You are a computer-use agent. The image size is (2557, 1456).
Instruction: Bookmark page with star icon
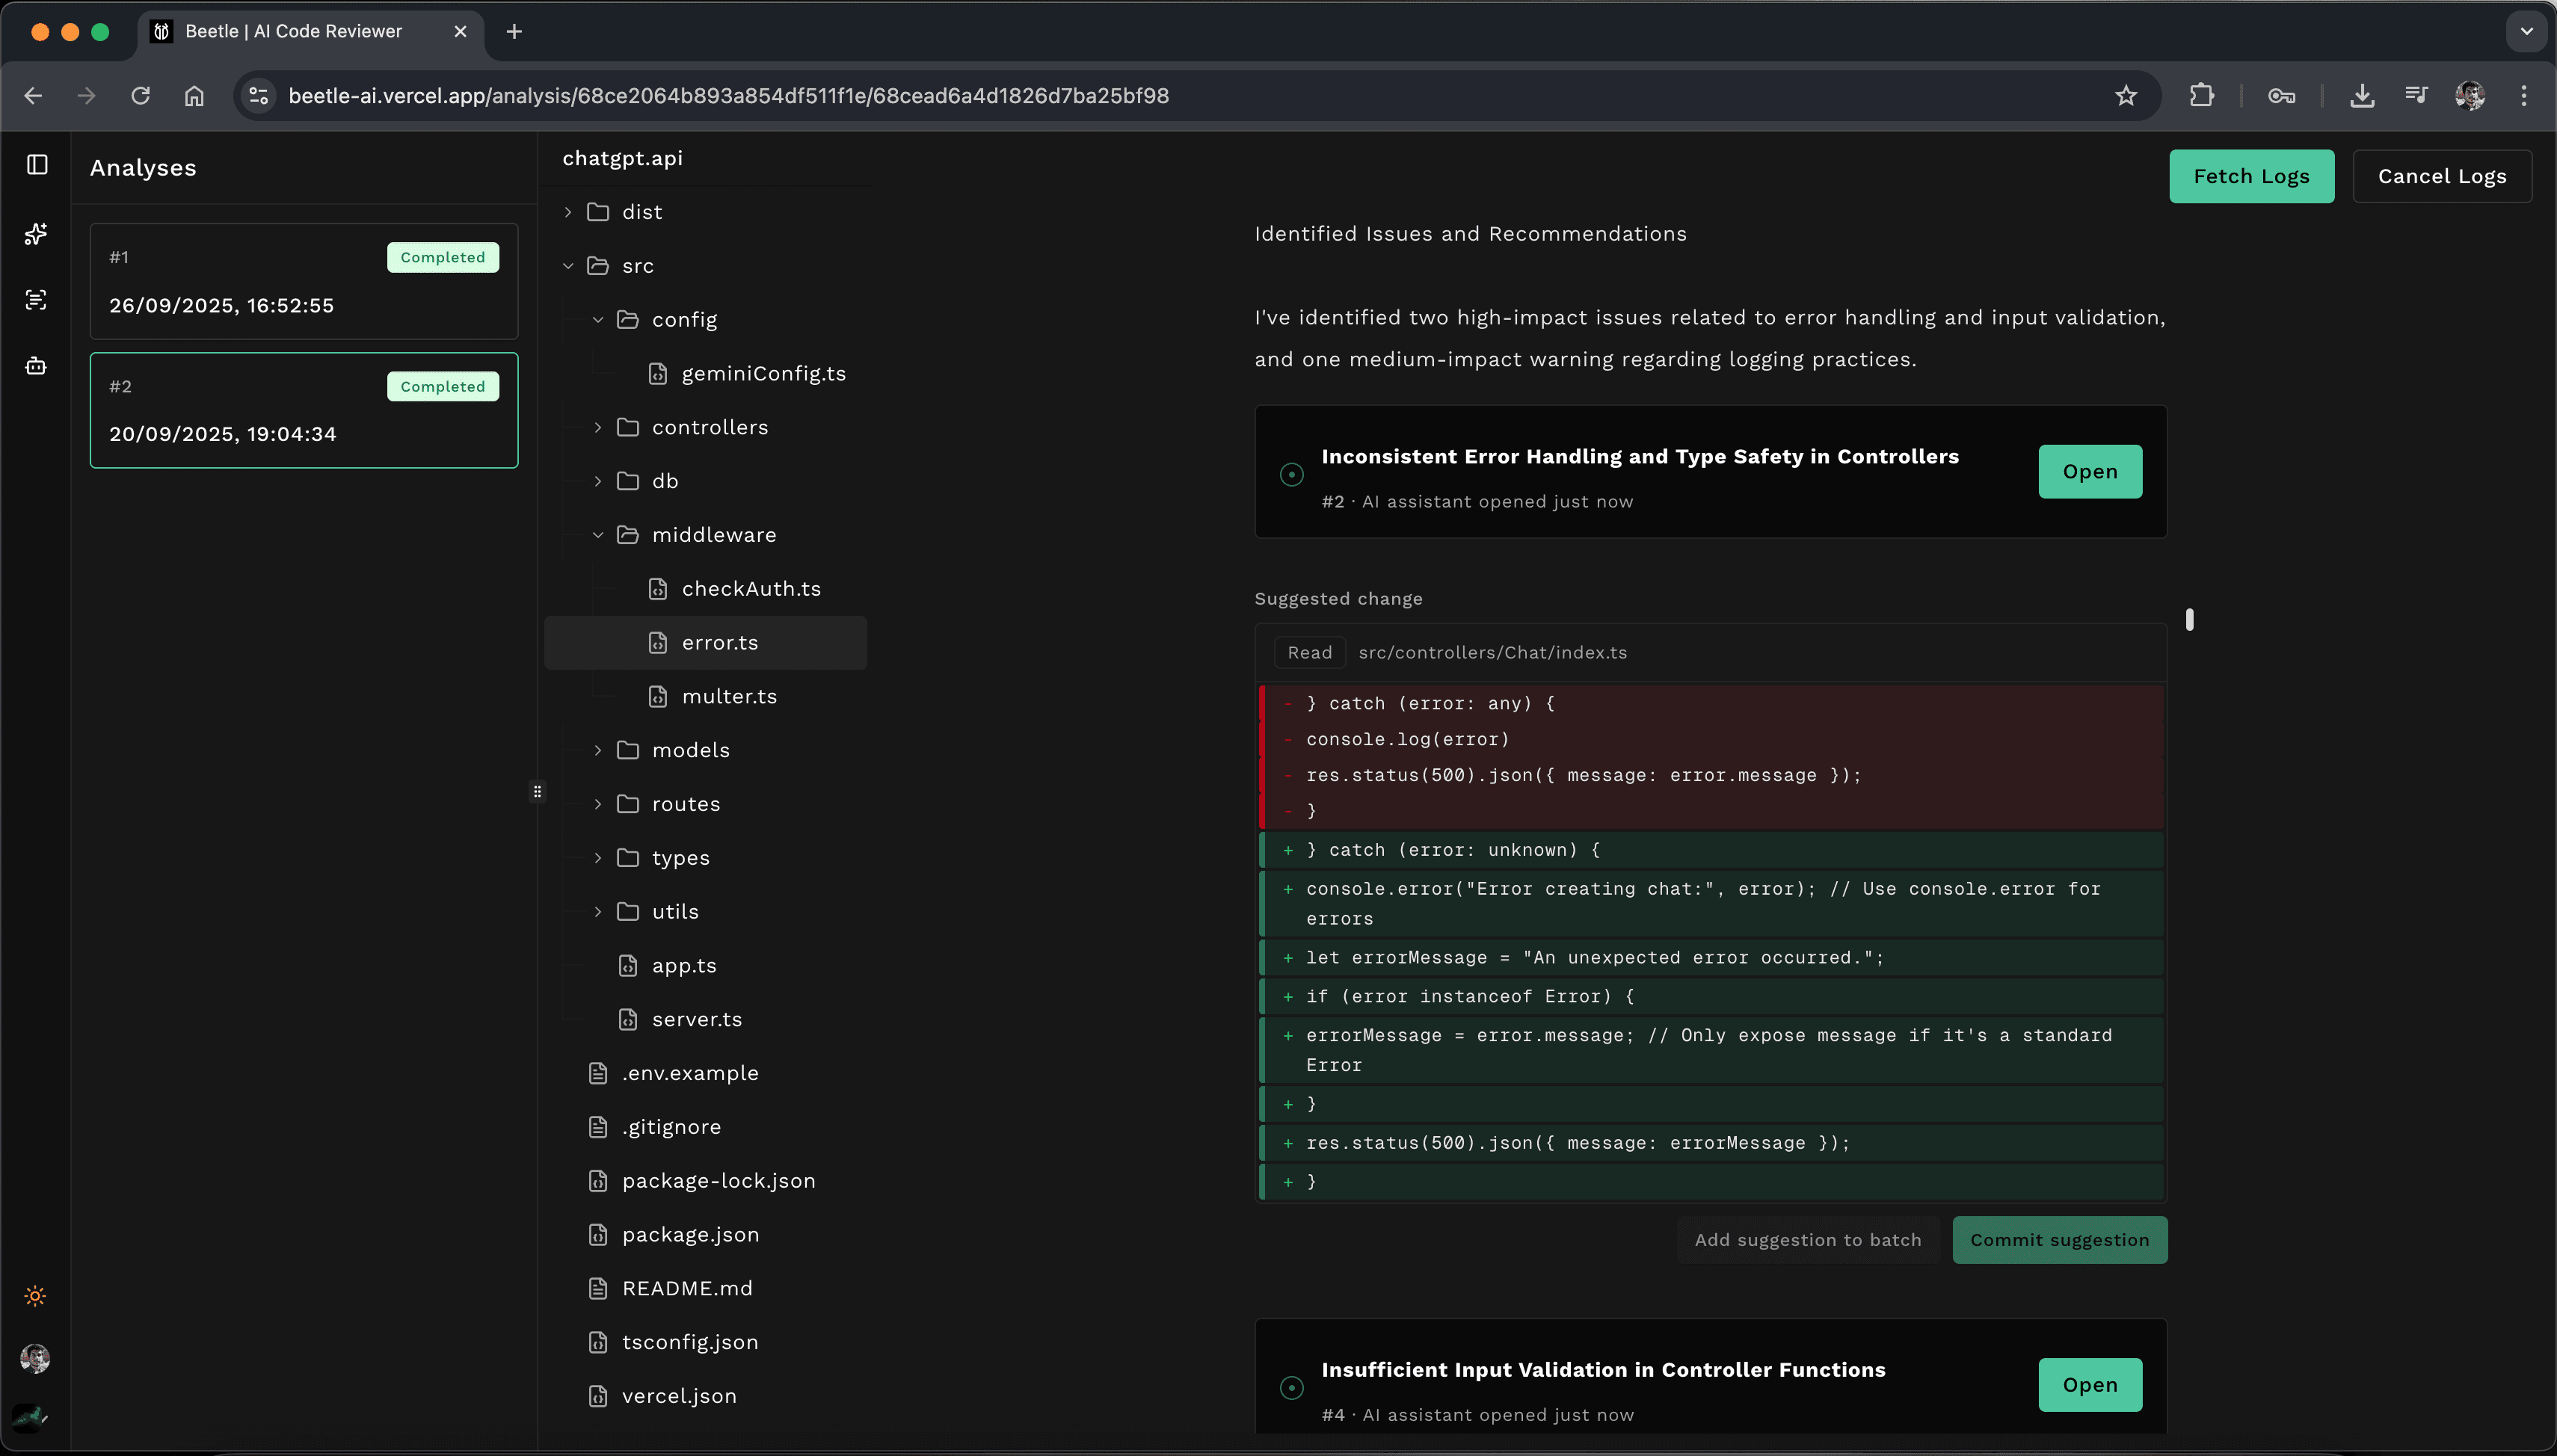pyautogui.click(x=2126, y=96)
